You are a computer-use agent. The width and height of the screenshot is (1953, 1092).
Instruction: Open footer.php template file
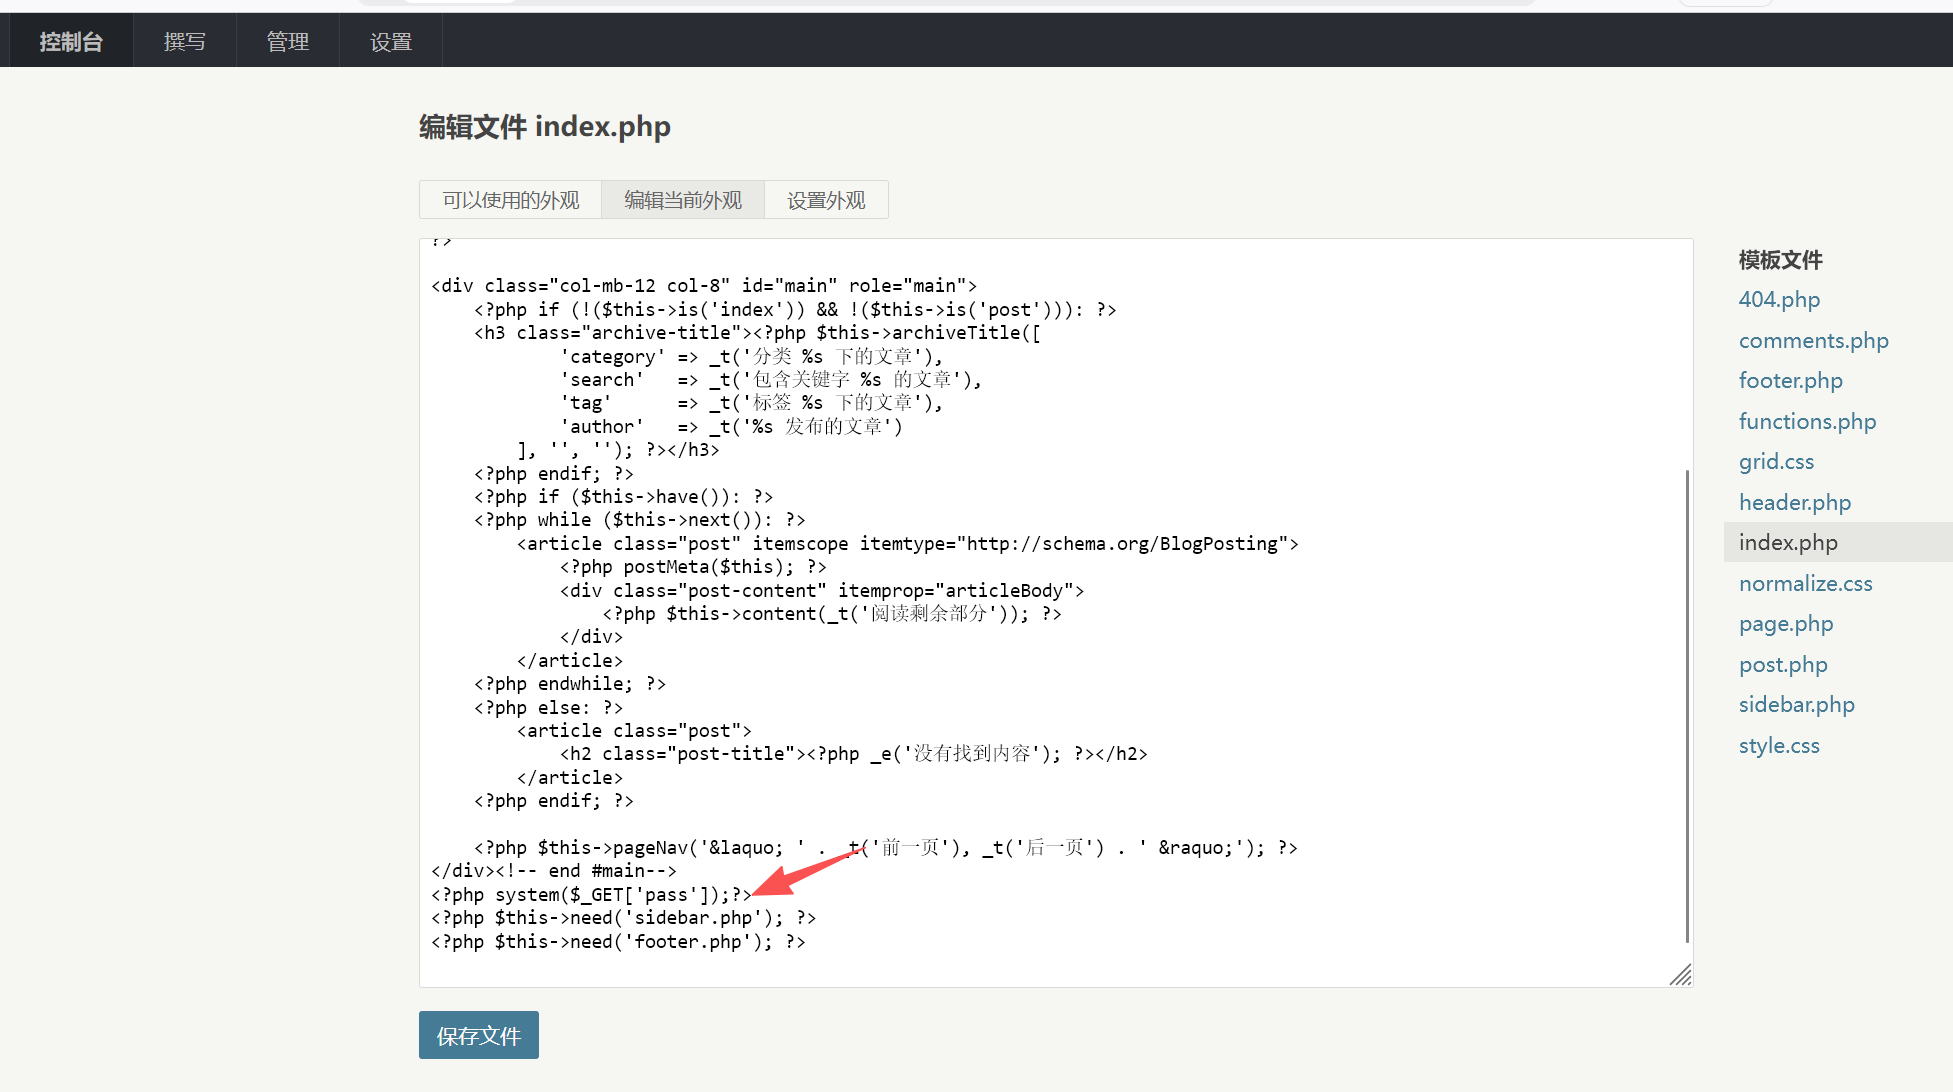click(x=1790, y=380)
